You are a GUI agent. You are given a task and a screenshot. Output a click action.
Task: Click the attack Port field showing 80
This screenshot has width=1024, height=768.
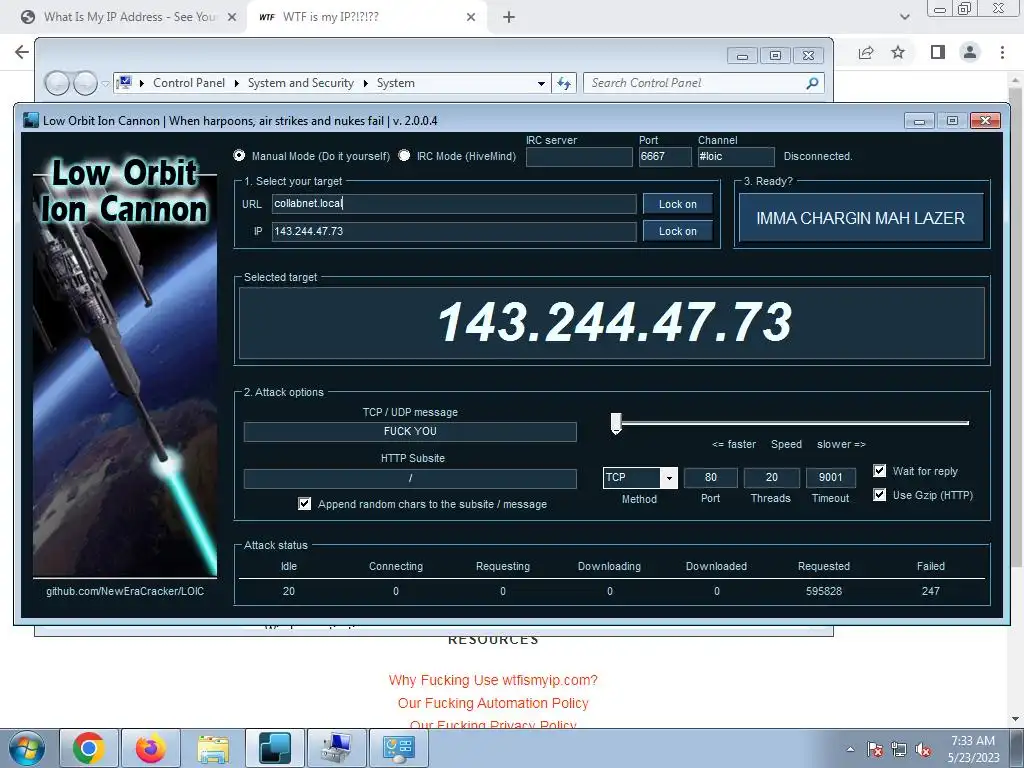[x=711, y=477]
